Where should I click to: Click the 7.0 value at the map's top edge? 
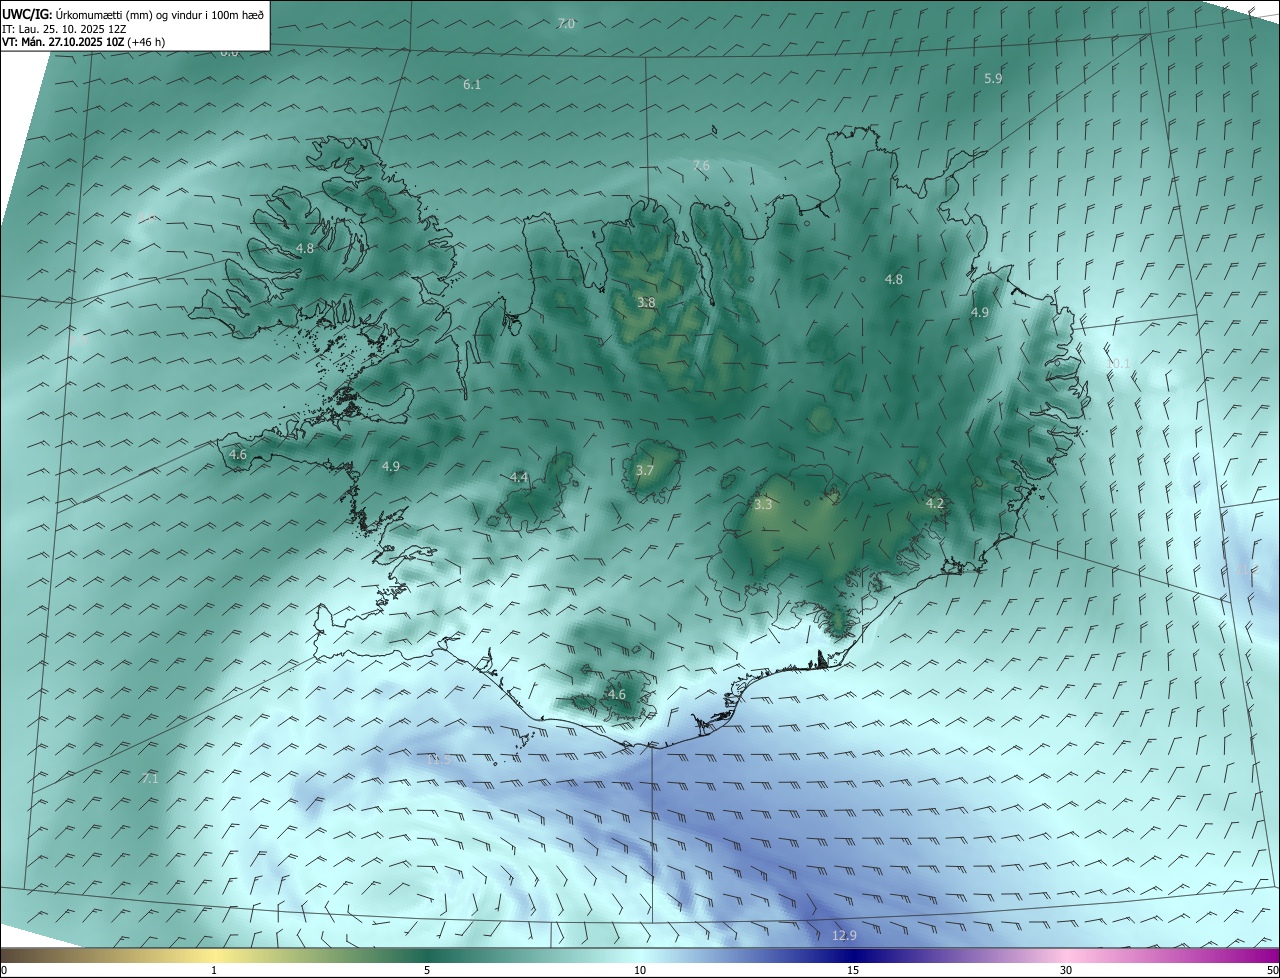pos(566,23)
